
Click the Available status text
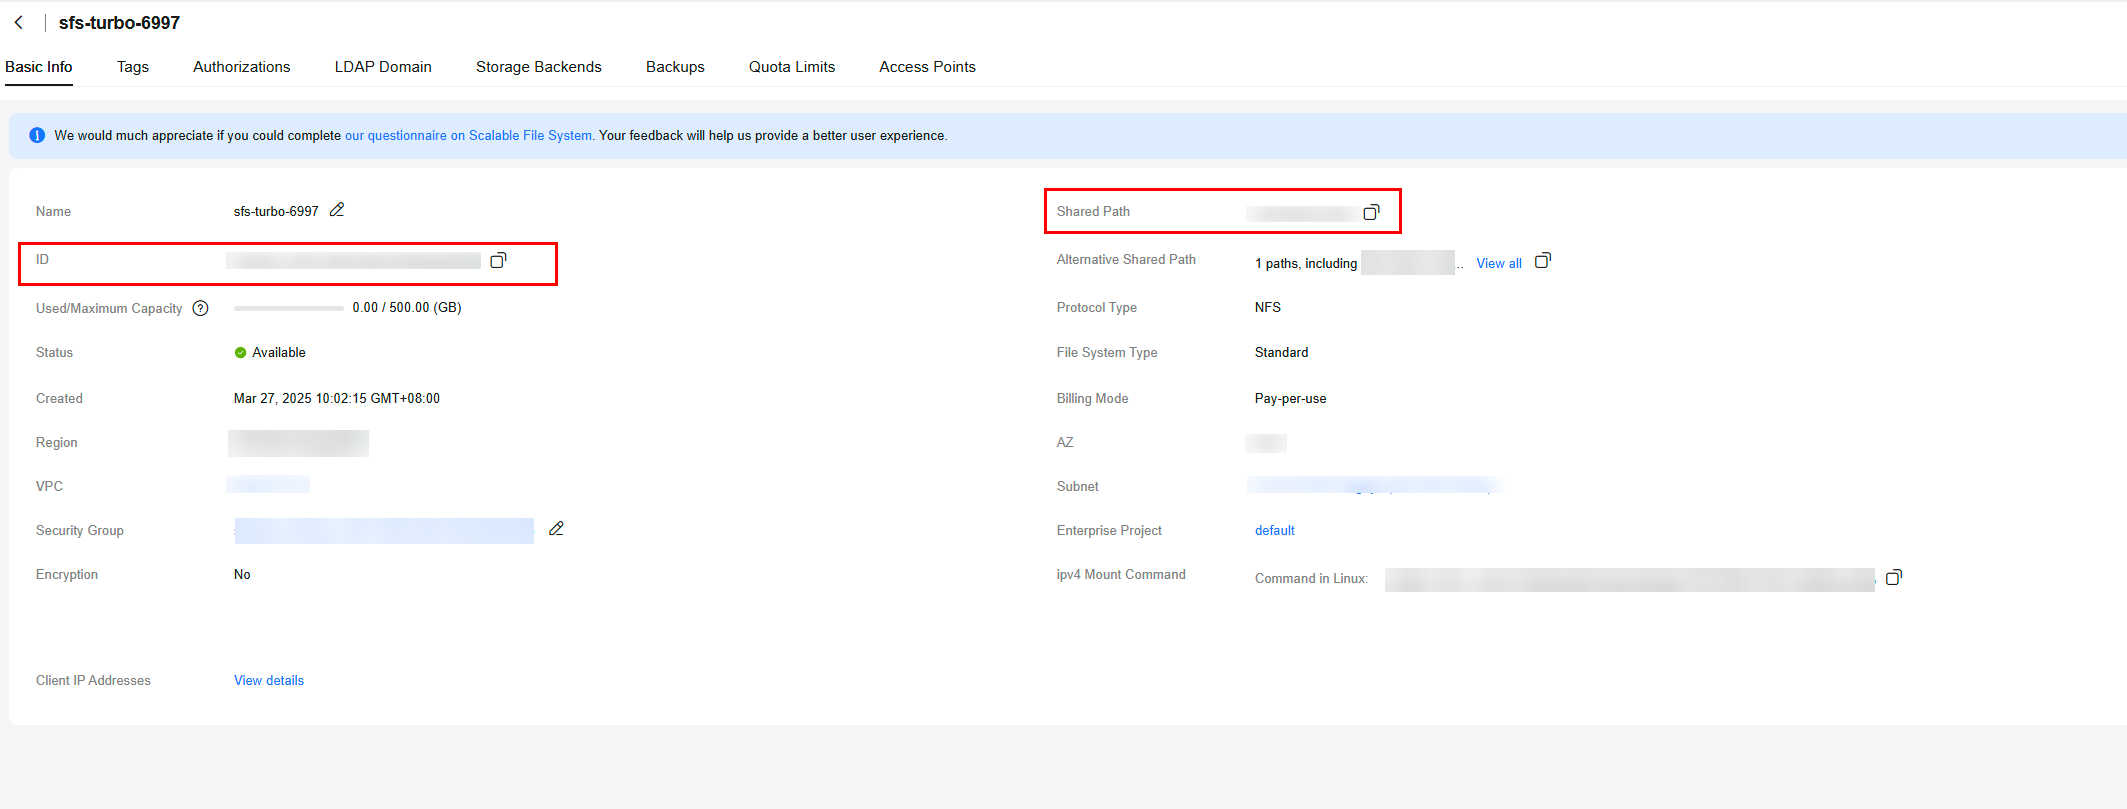(279, 352)
